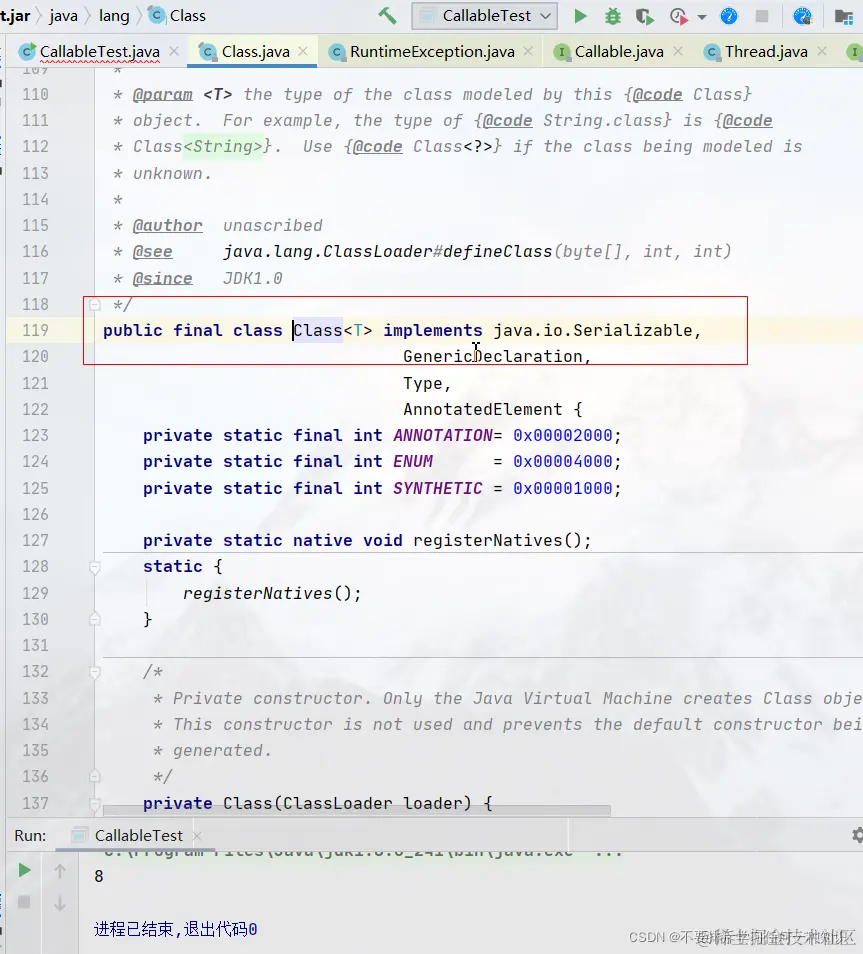863x954 pixels.
Task: Click the Thread.java class icon in its tab
Action: pos(711,52)
